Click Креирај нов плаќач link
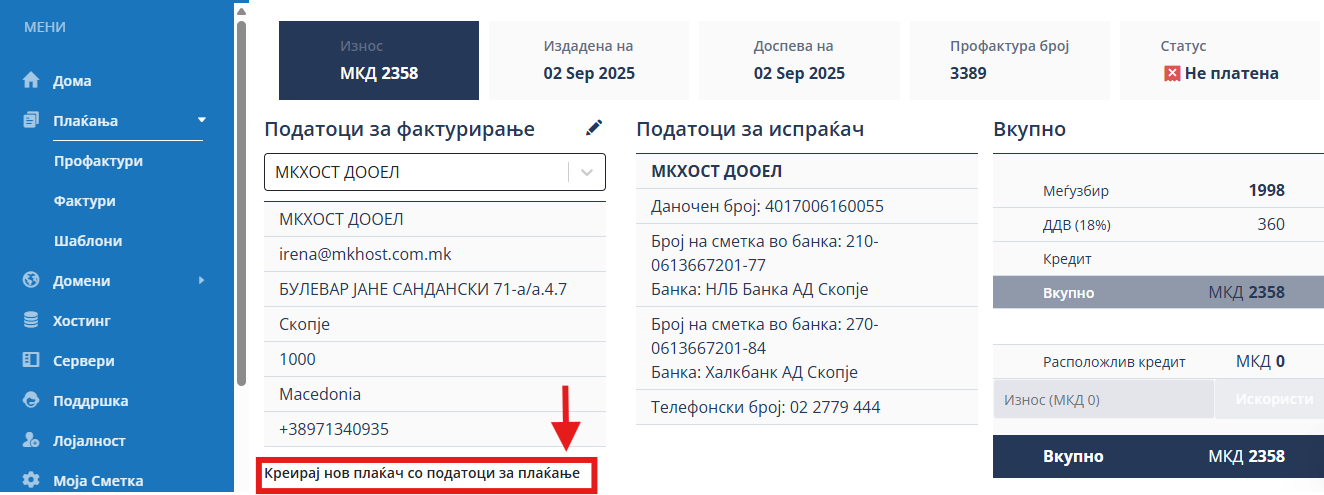 coord(421,472)
